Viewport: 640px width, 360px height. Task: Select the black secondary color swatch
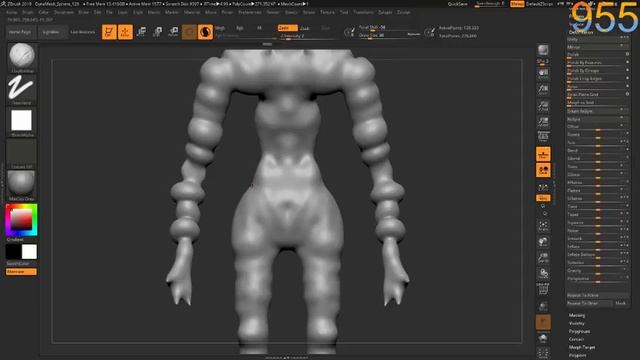(13, 252)
